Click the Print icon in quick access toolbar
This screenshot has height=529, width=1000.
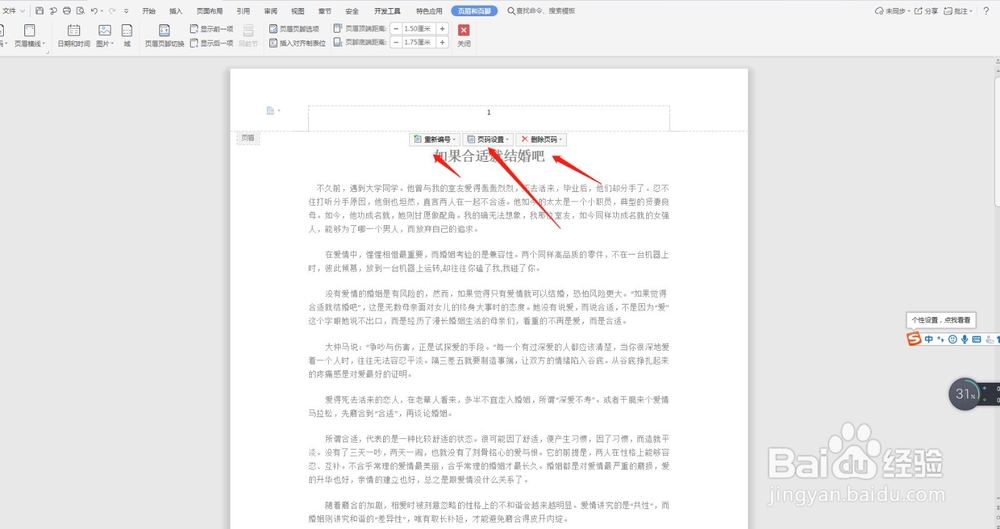66,11
